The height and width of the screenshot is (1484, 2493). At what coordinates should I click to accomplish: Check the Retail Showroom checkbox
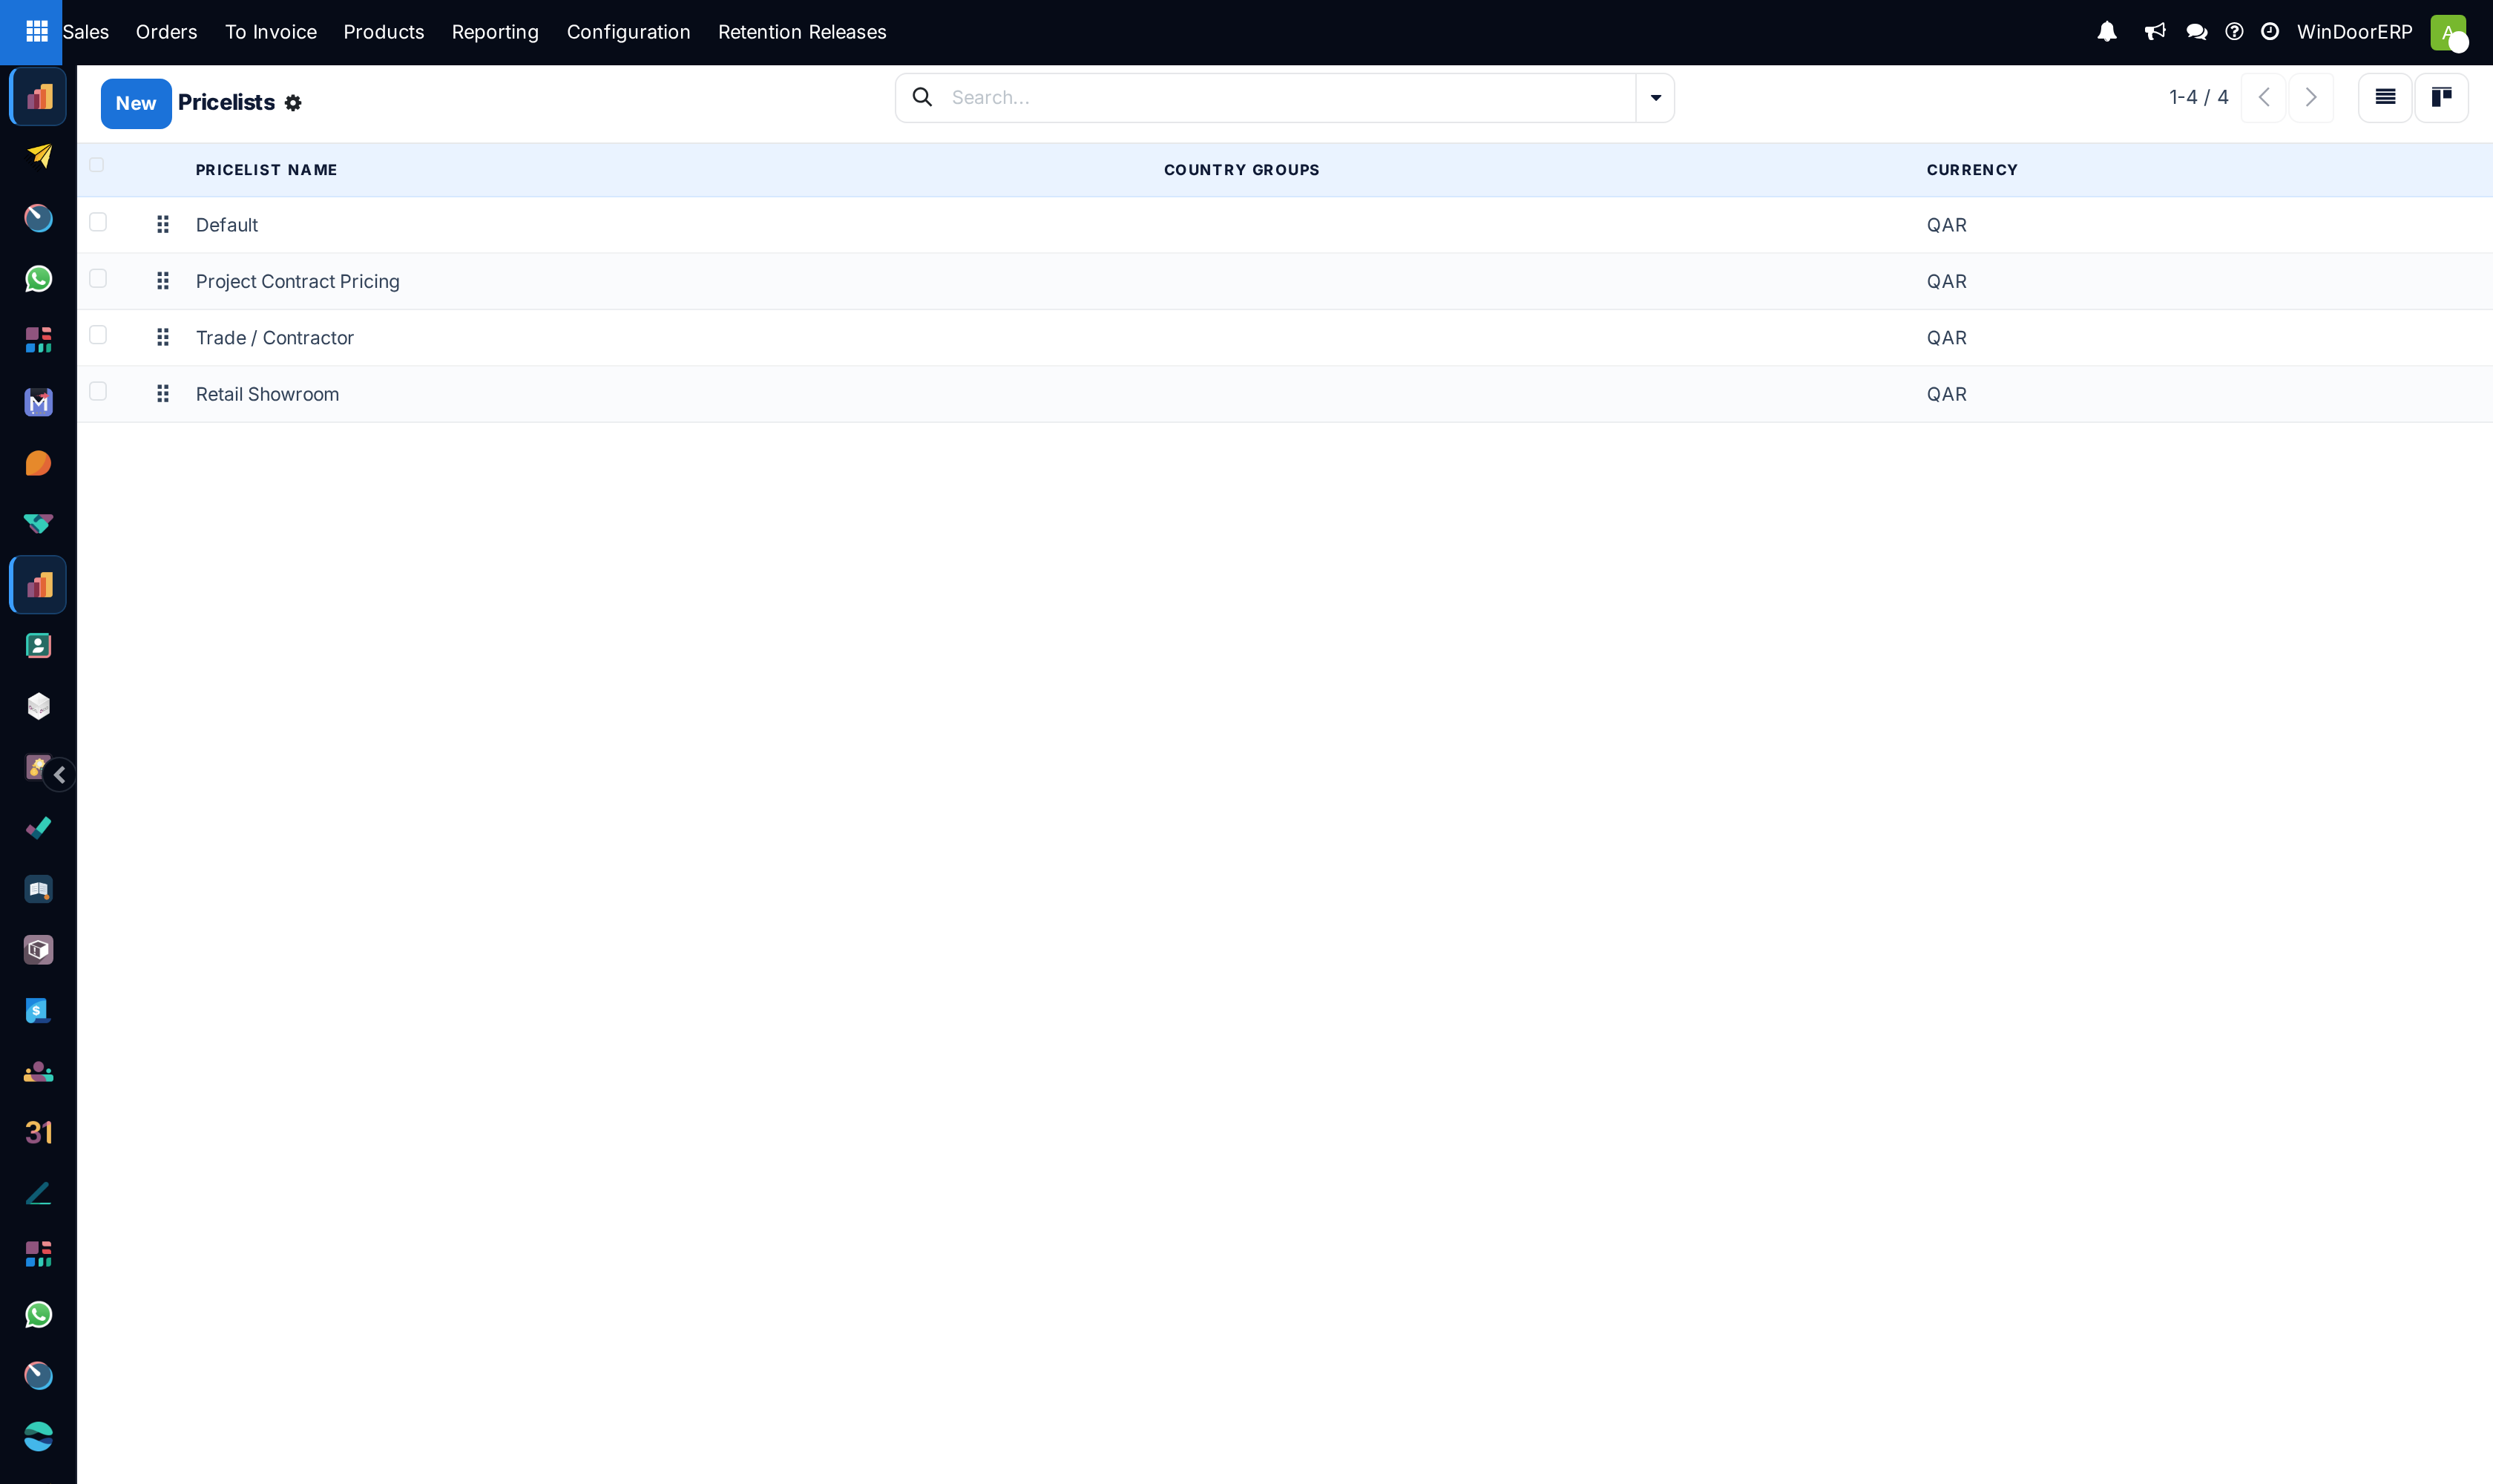pyautogui.click(x=98, y=391)
